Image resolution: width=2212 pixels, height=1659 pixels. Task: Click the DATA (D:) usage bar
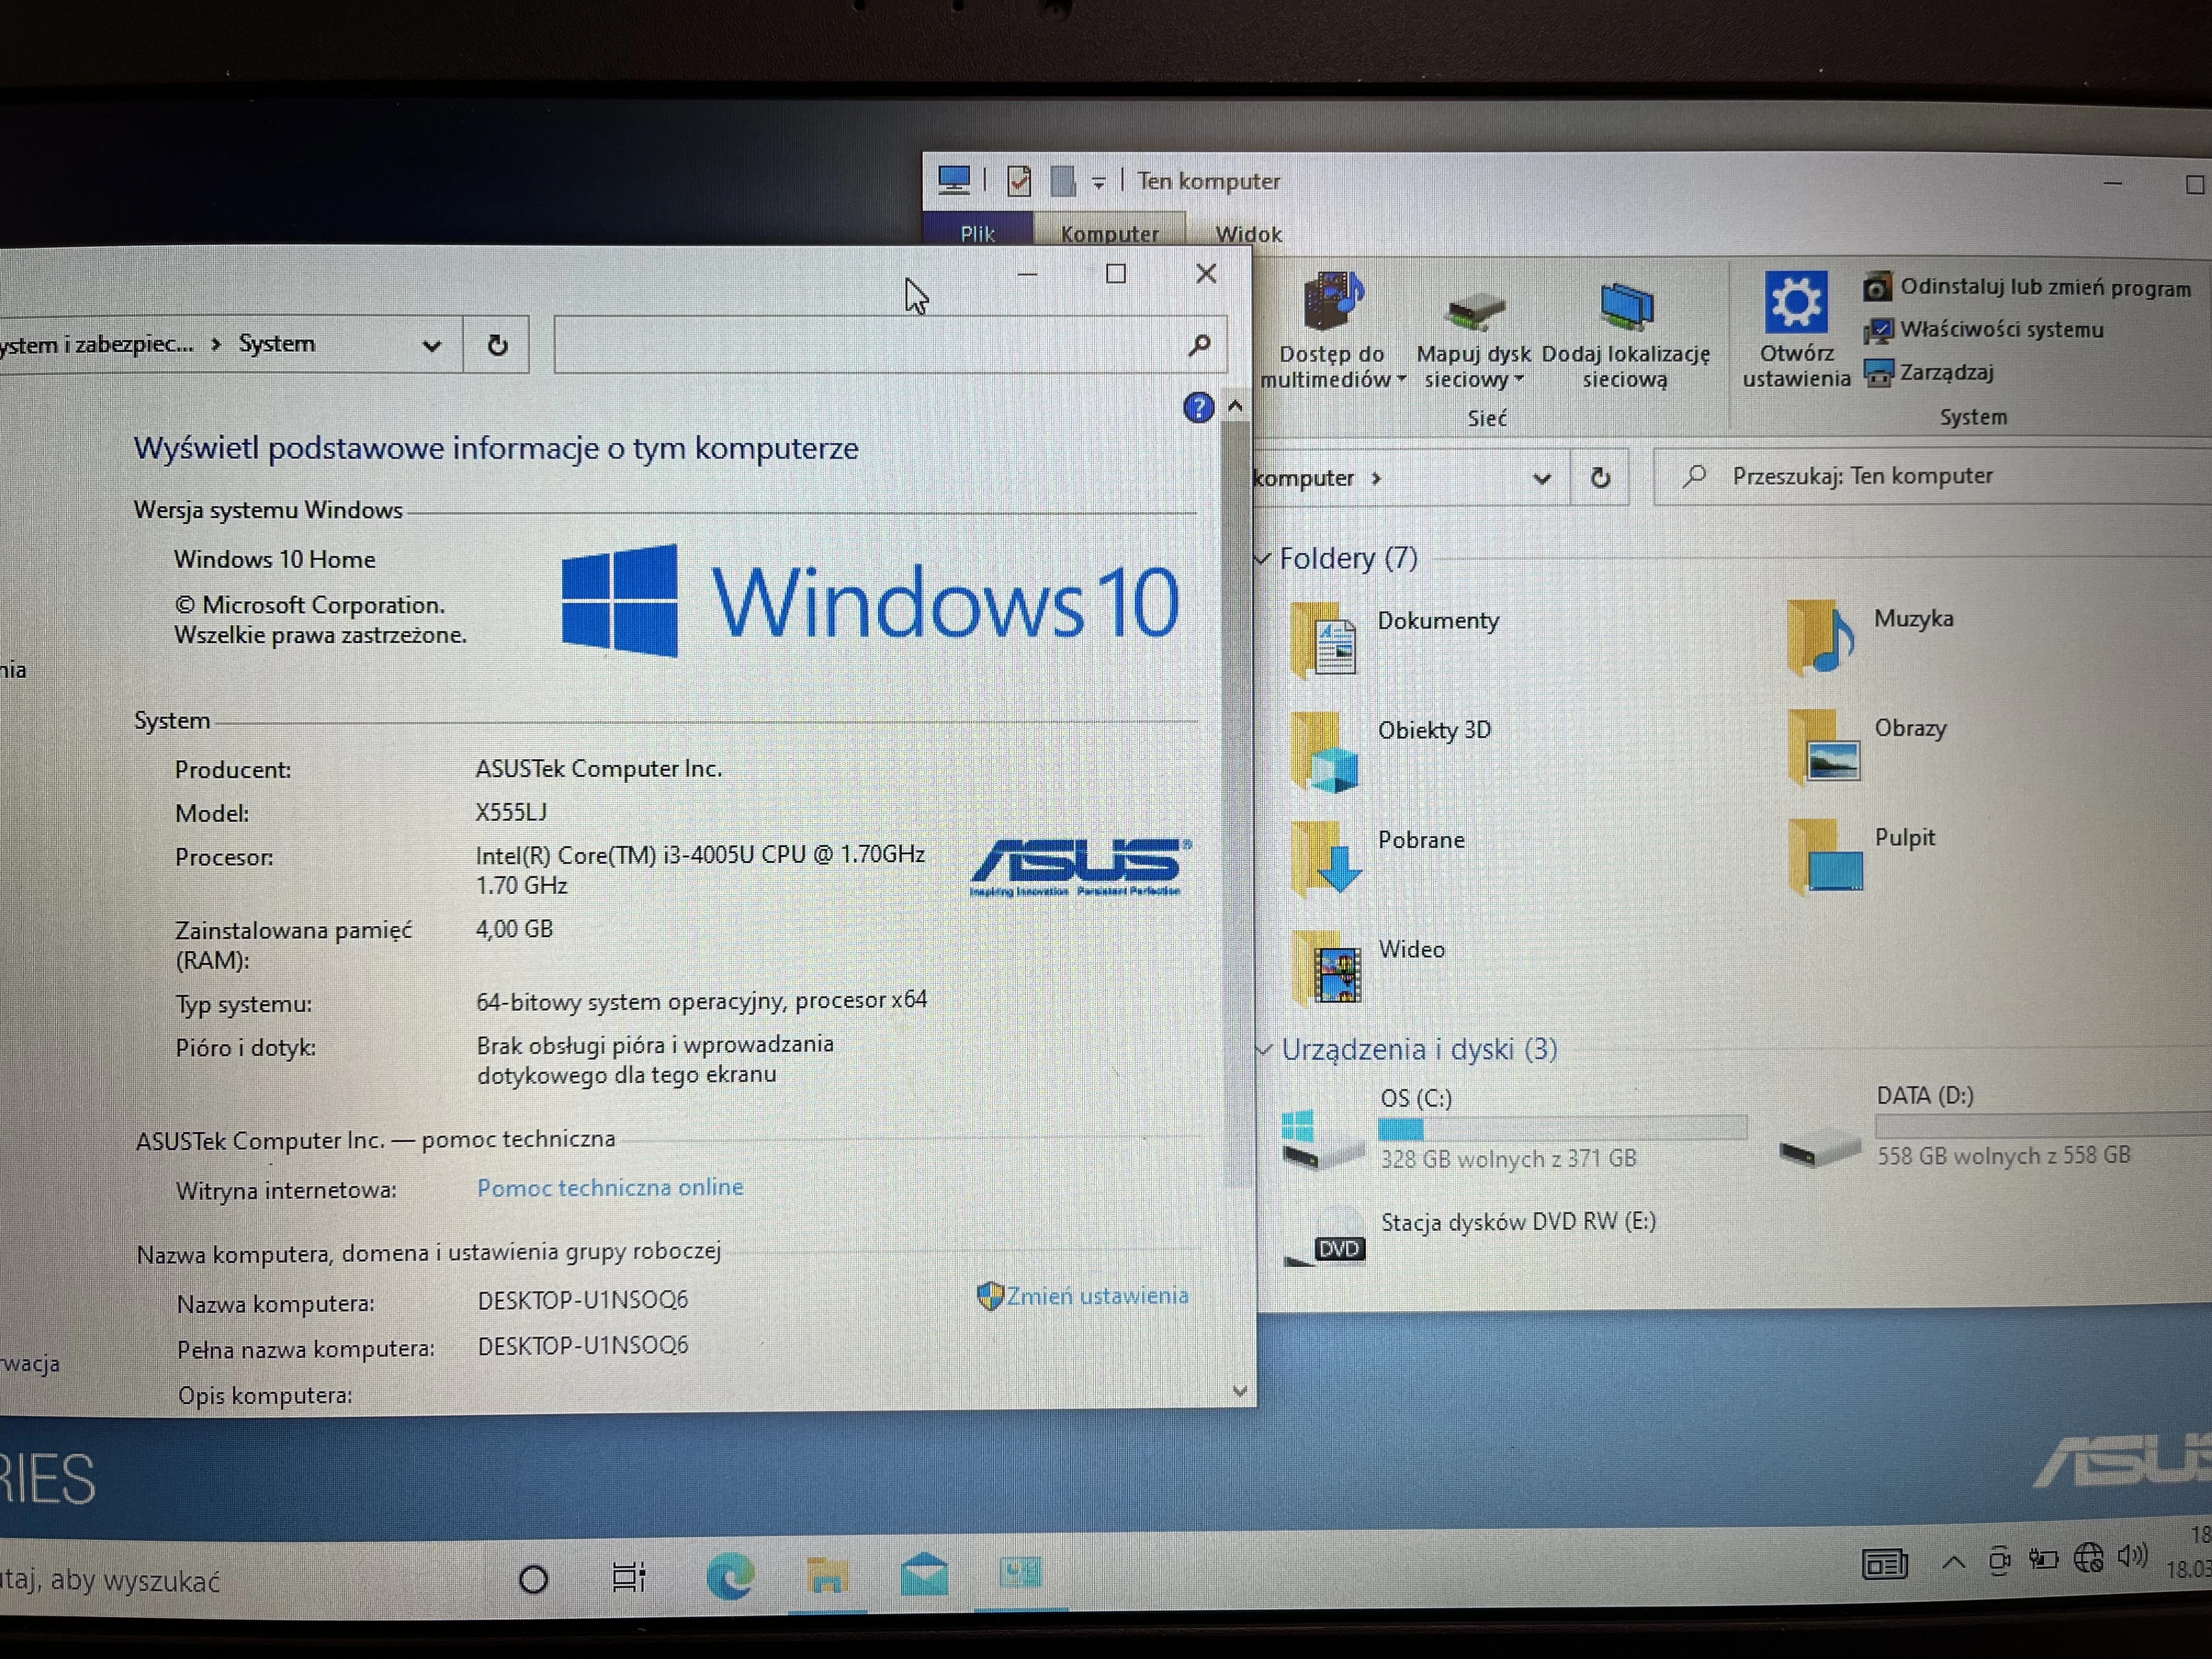coord(2043,1125)
